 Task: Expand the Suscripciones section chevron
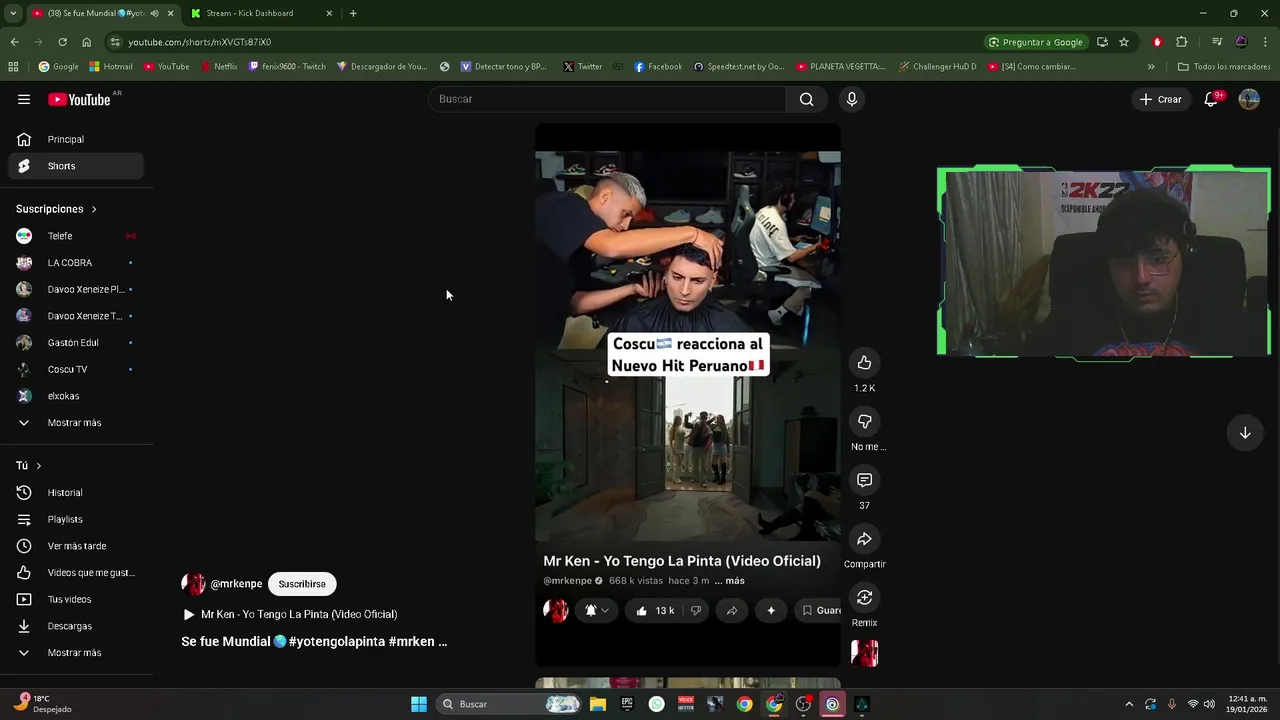[94, 209]
